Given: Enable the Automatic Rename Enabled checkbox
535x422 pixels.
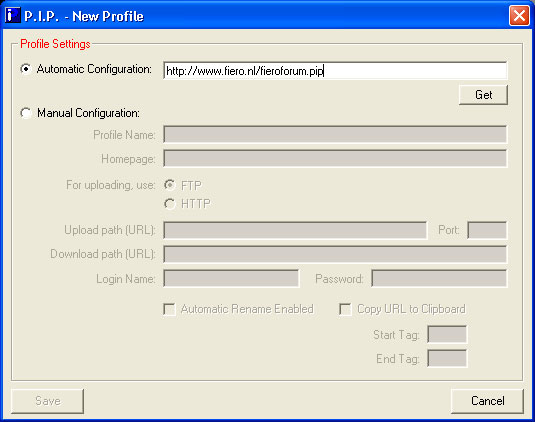Looking at the screenshot, I should pyautogui.click(x=170, y=309).
